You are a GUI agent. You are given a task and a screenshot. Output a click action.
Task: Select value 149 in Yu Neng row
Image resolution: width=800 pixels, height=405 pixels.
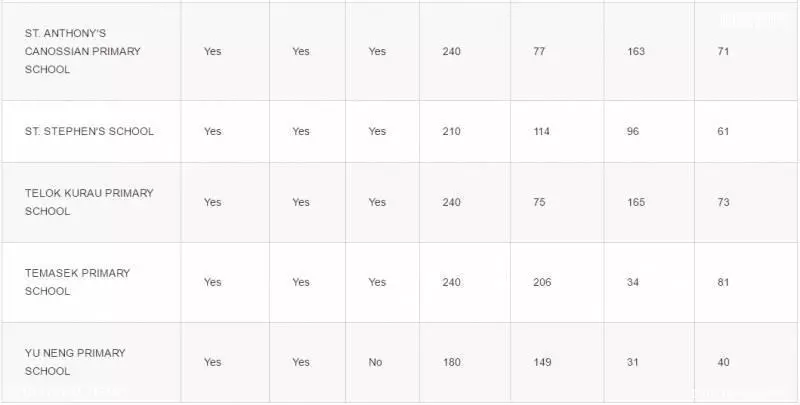pos(542,362)
